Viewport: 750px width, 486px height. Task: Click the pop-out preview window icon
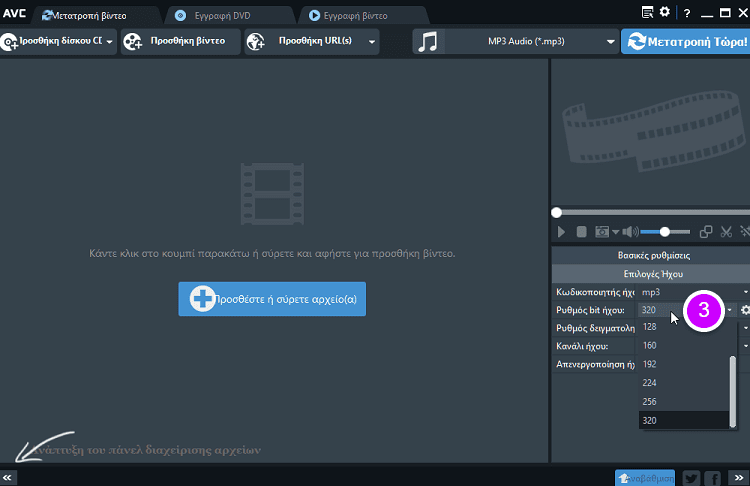coord(706,232)
